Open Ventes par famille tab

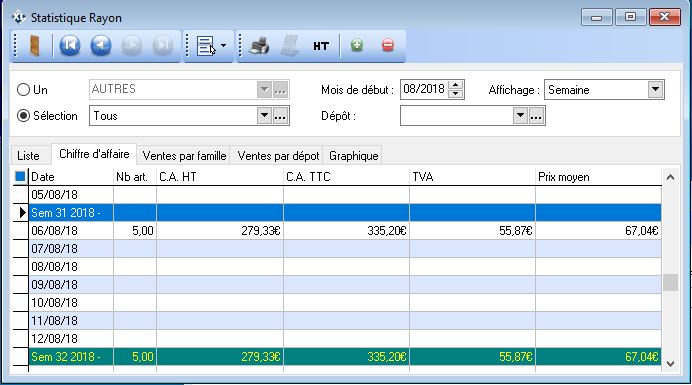click(x=184, y=156)
